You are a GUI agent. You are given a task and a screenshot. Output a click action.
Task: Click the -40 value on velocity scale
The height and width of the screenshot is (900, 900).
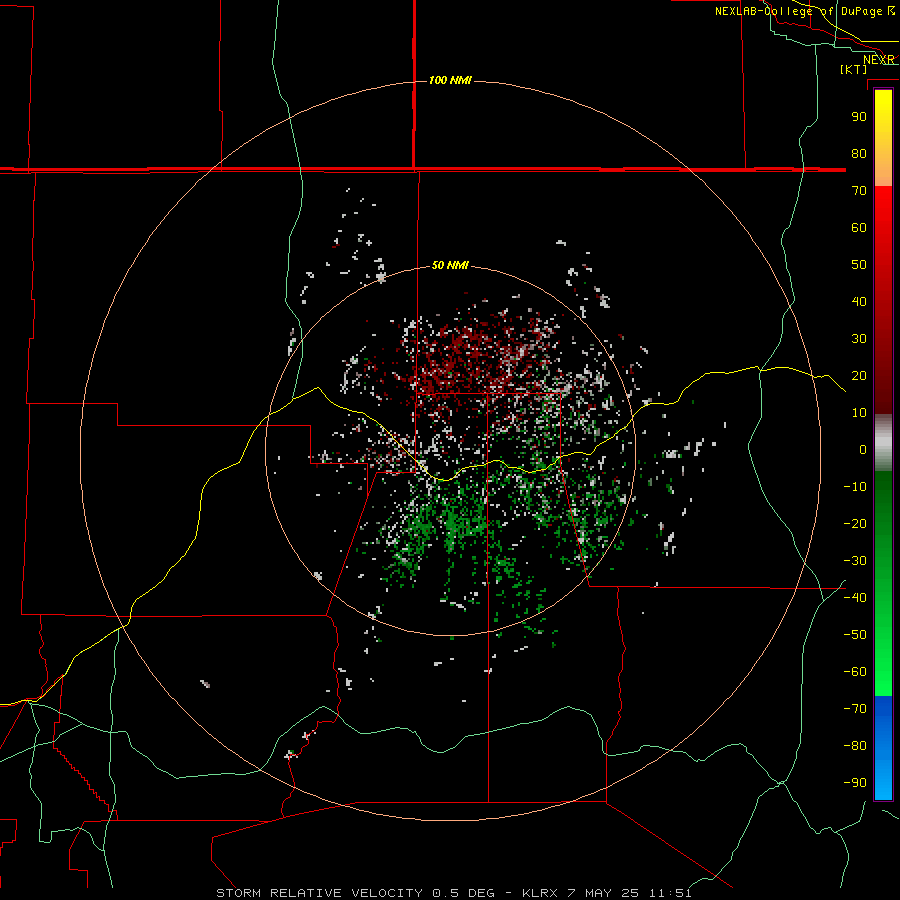855,598
